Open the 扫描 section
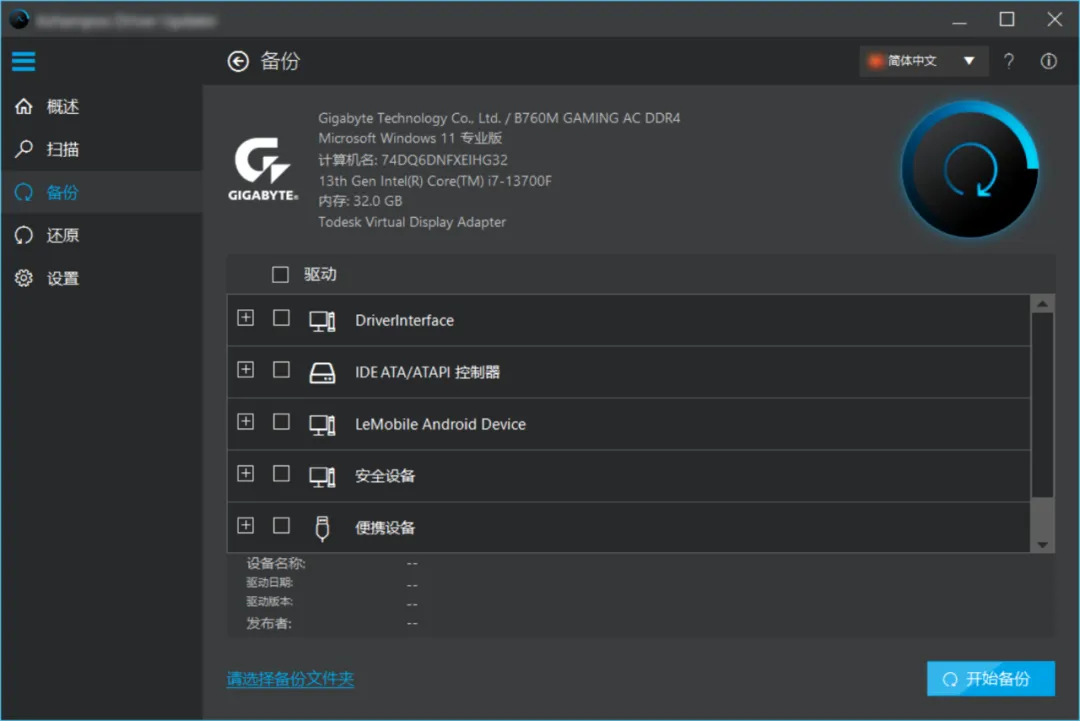This screenshot has width=1080, height=721. (102, 149)
